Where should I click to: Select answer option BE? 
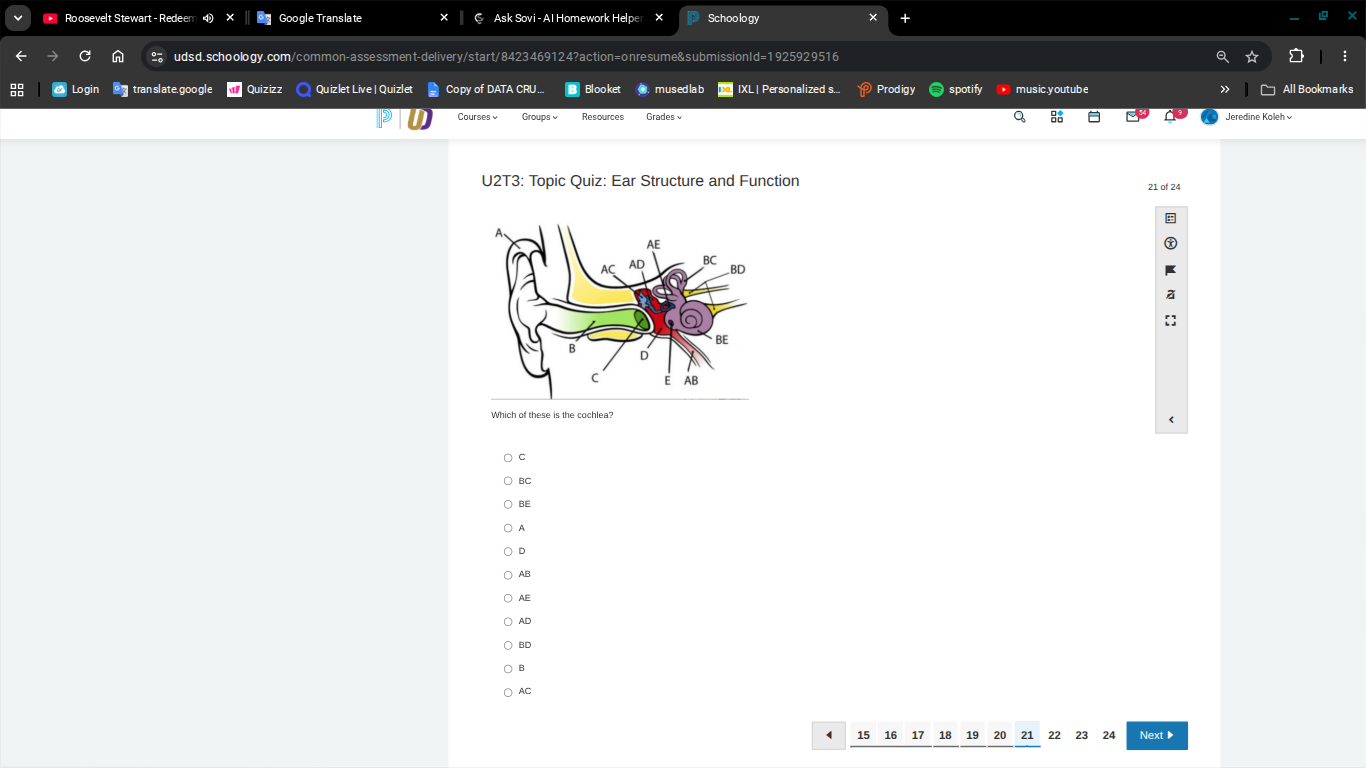click(508, 505)
